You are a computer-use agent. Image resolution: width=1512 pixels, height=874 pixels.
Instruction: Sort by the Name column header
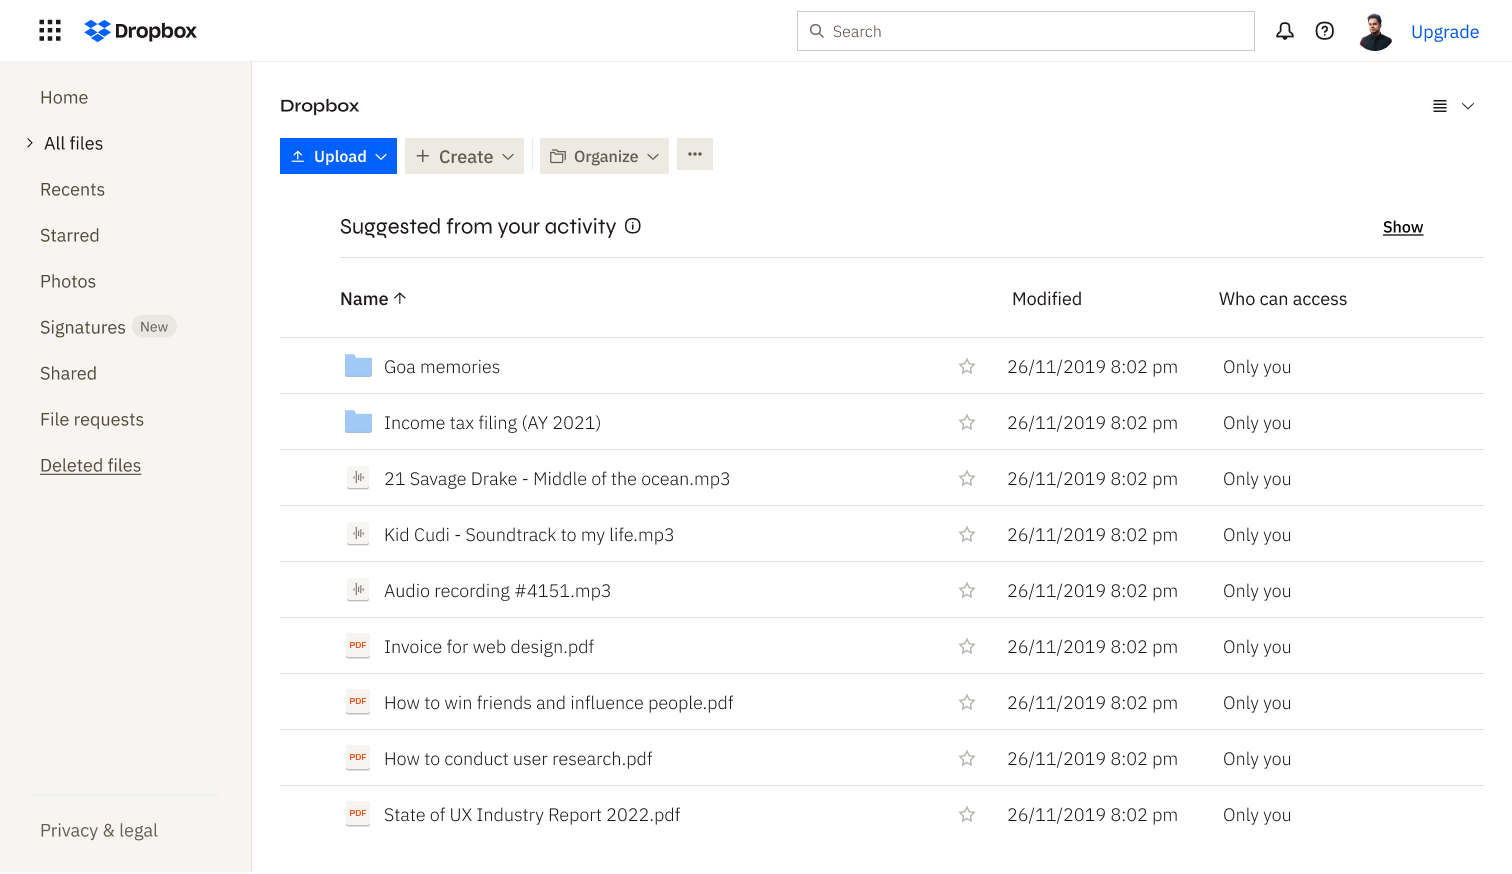[x=364, y=298]
